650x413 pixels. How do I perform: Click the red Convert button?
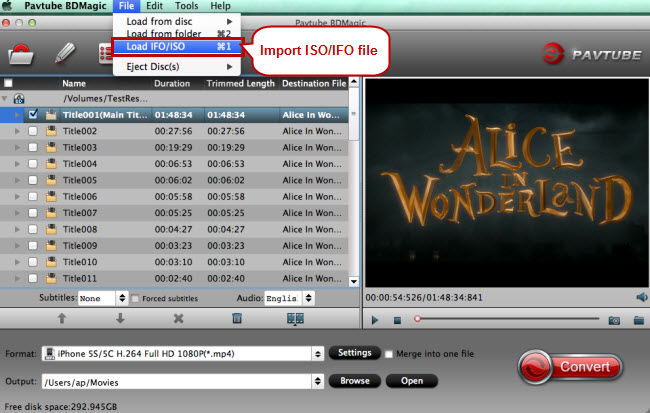(x=570, y=367)
